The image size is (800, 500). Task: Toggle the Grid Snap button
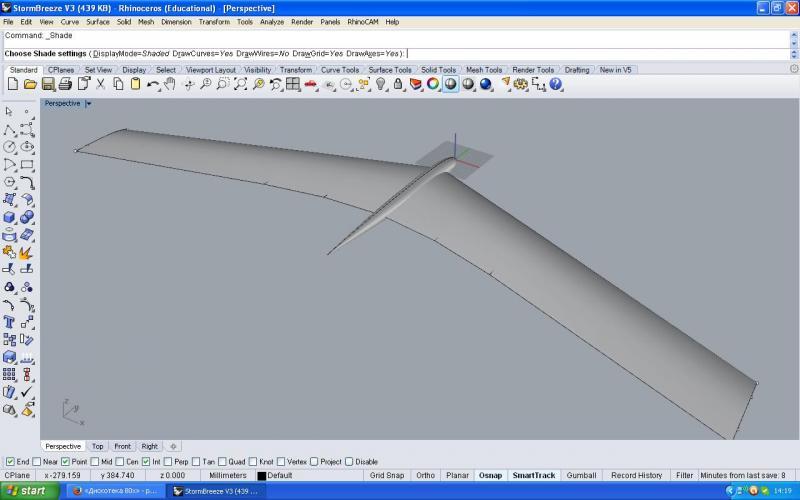pos(387,475)
